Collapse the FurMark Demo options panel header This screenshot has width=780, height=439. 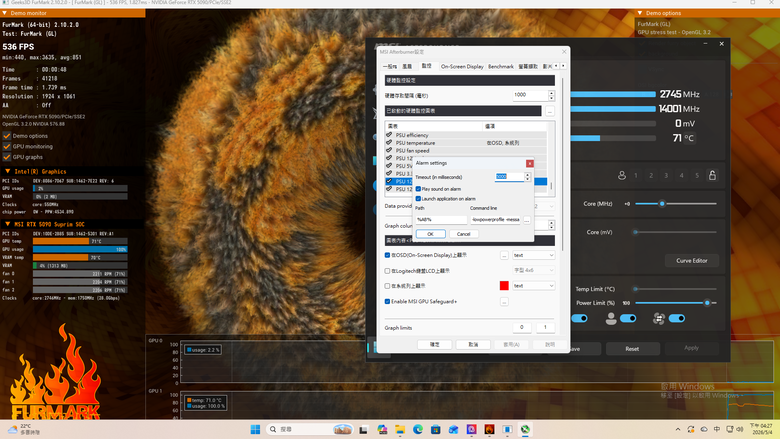640,13
